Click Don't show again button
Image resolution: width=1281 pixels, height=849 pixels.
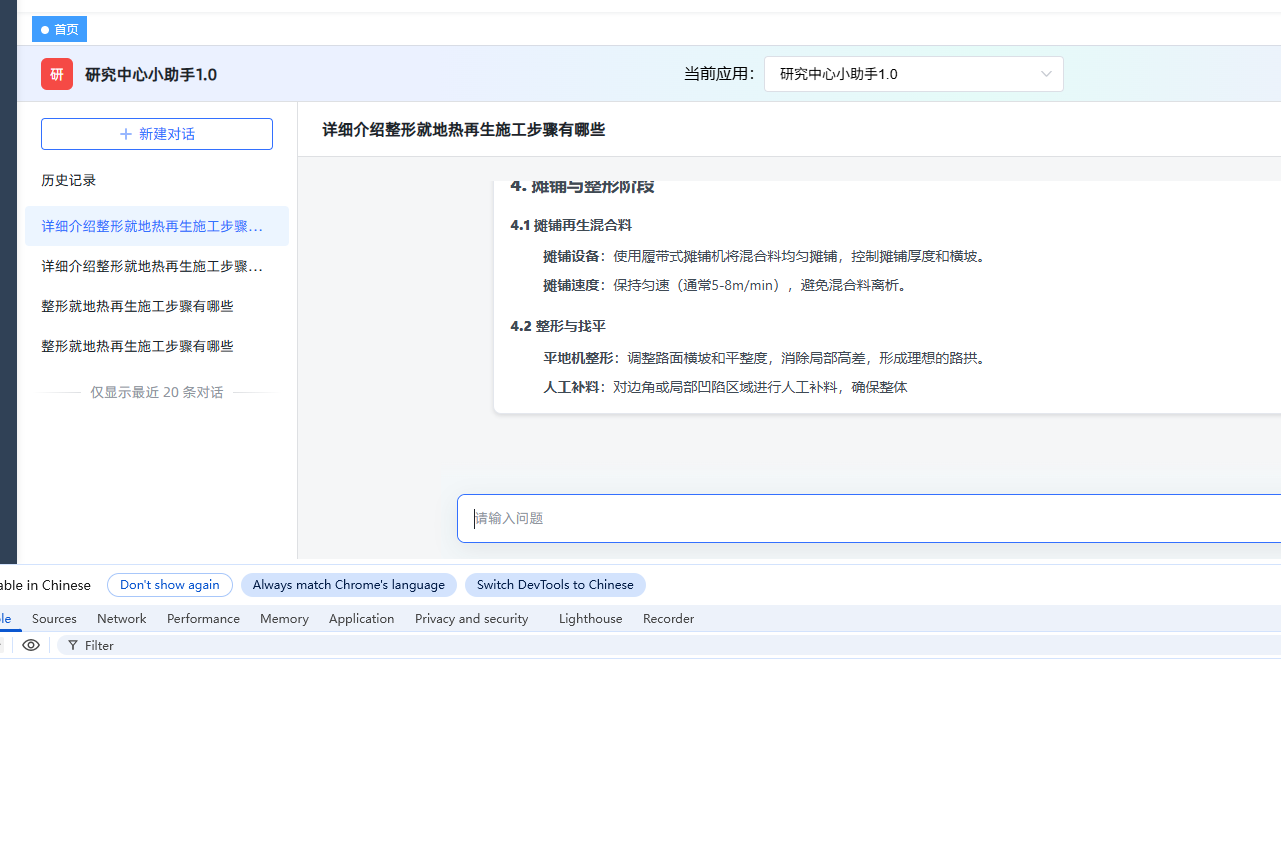click(170, 585)
